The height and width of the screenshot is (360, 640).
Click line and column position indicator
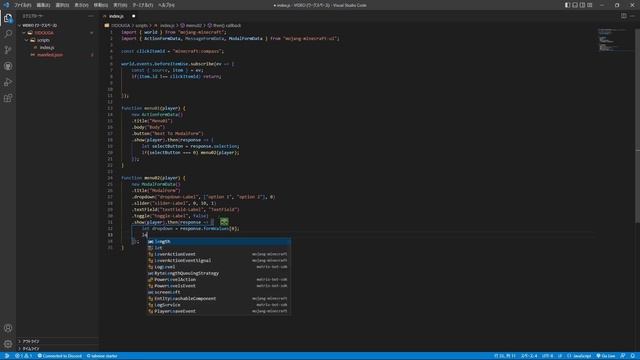tap(505, 356)
